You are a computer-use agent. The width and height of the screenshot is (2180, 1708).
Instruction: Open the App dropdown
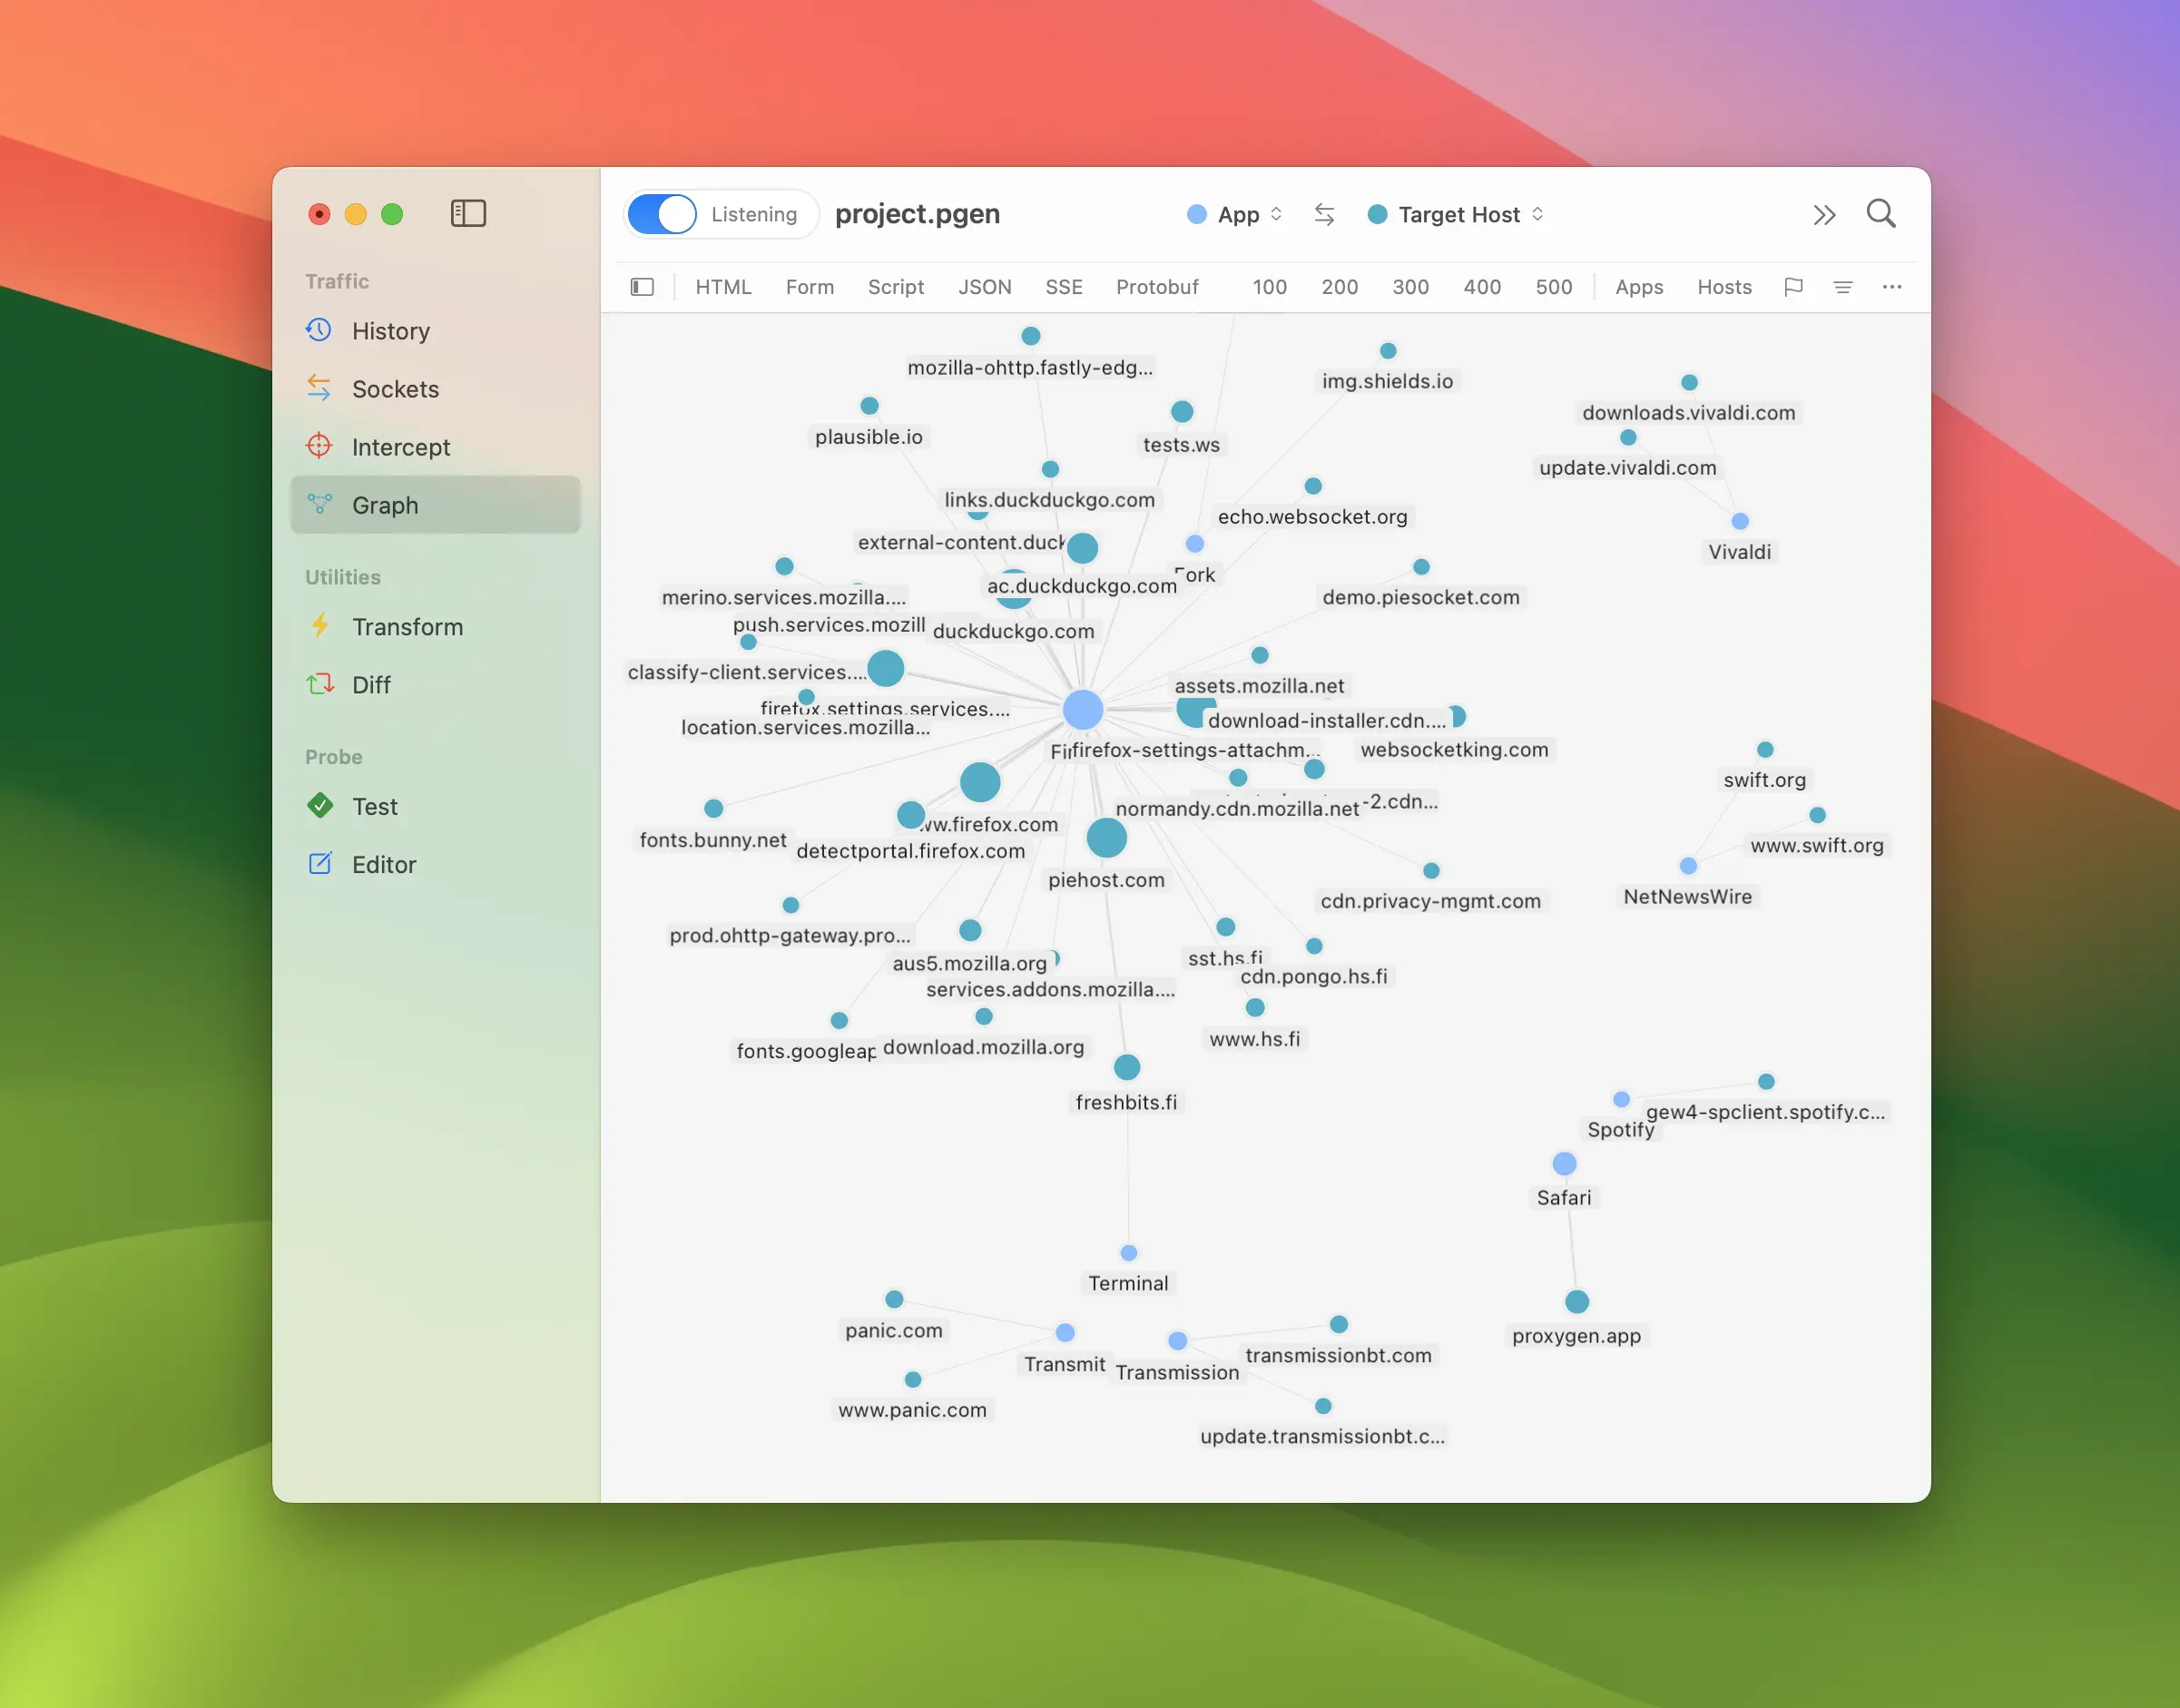click(x=1235, y=214)
